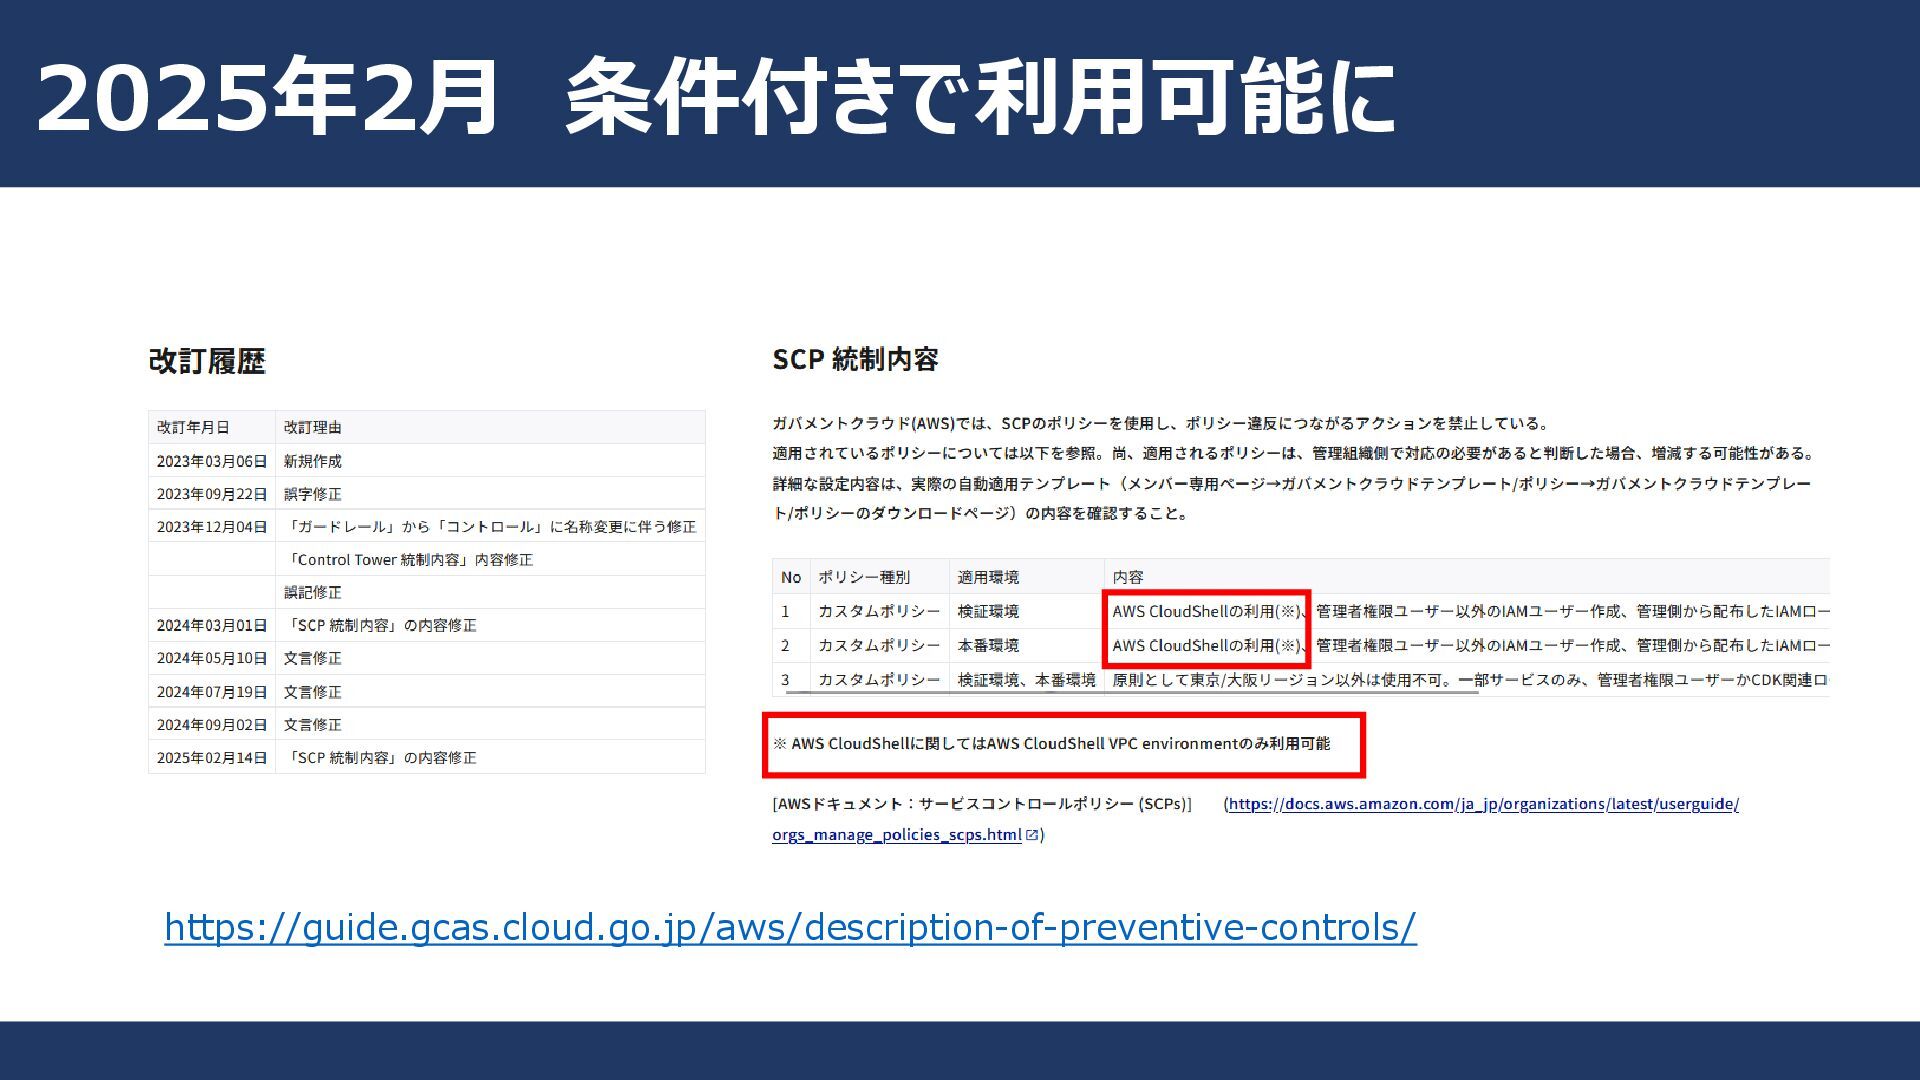The height and width of the screenshot is (1080, 1920).
Task: Click the AWSドキュメント サービスコントロールポリシー label
Action: click(982, 804)
